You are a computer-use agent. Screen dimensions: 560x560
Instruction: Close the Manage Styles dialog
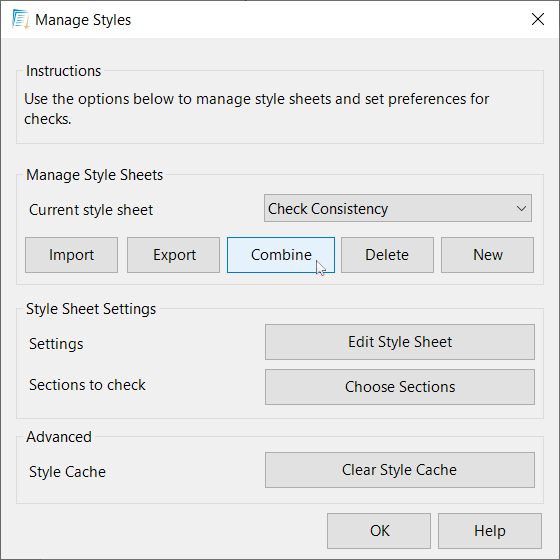point(538,19)
